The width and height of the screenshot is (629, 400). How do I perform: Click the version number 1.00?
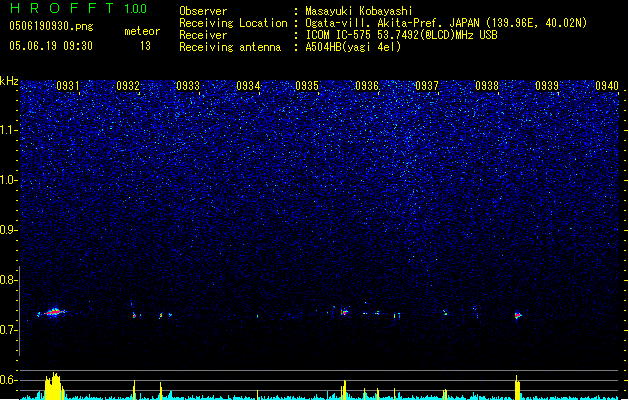tap(136, 9)
